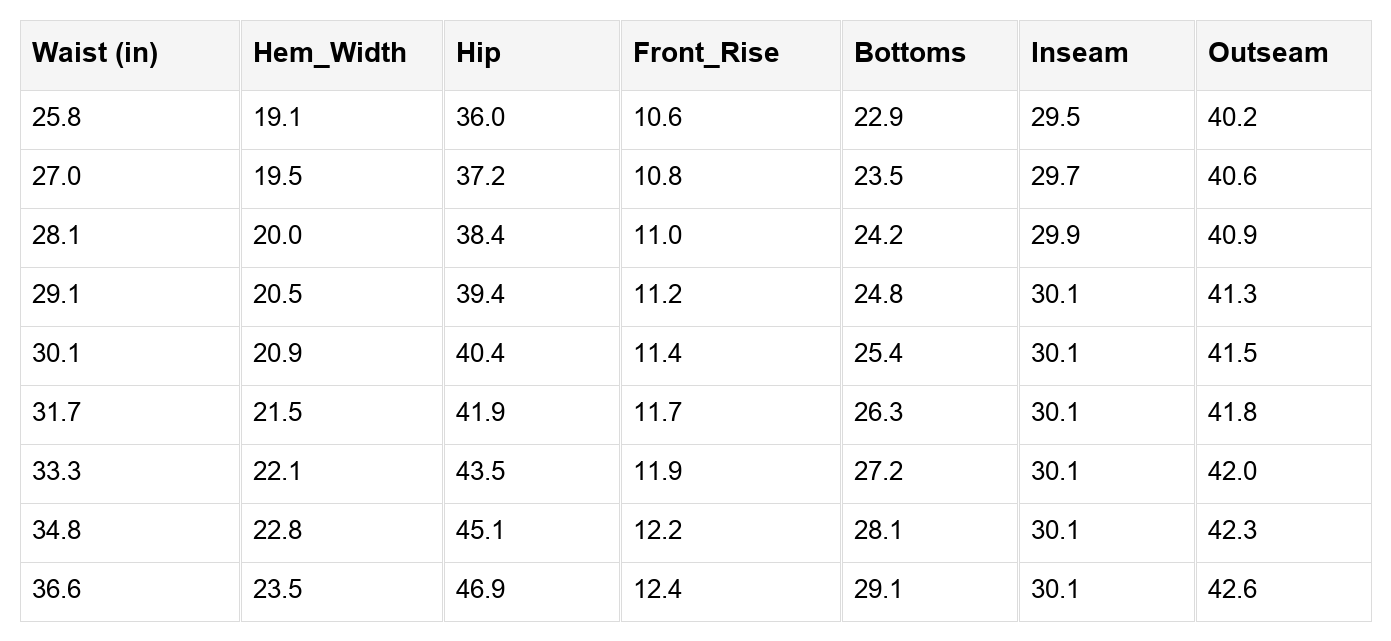The height and width of the screenshot is (641, 1391).
Task: Select the inseam cell 29.5
Action: [x=1056, y=118]
